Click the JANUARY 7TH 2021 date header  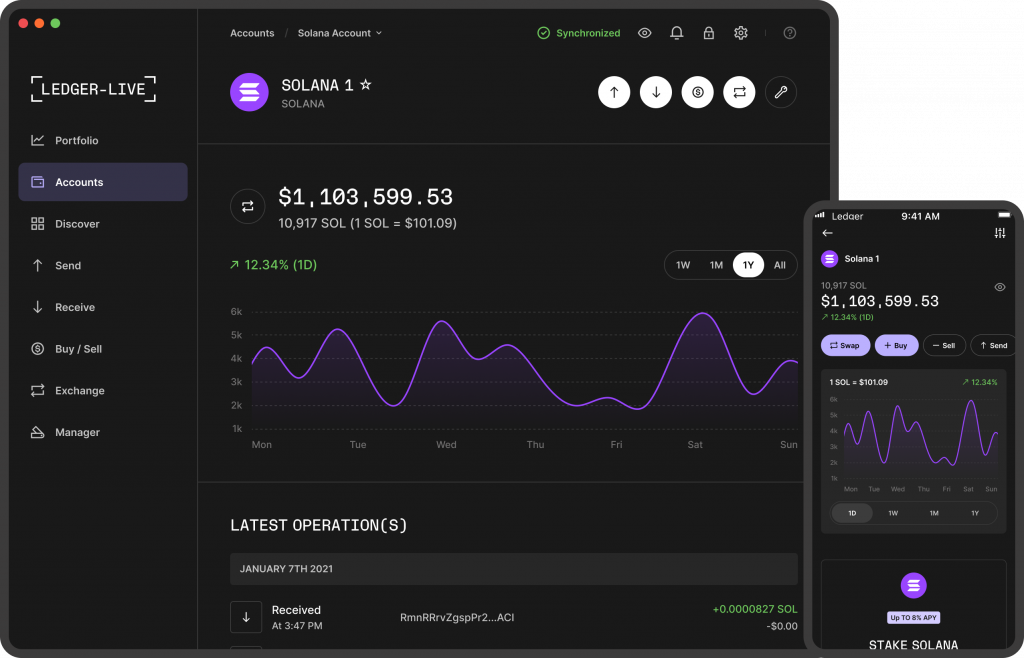(x=513, y=569)
